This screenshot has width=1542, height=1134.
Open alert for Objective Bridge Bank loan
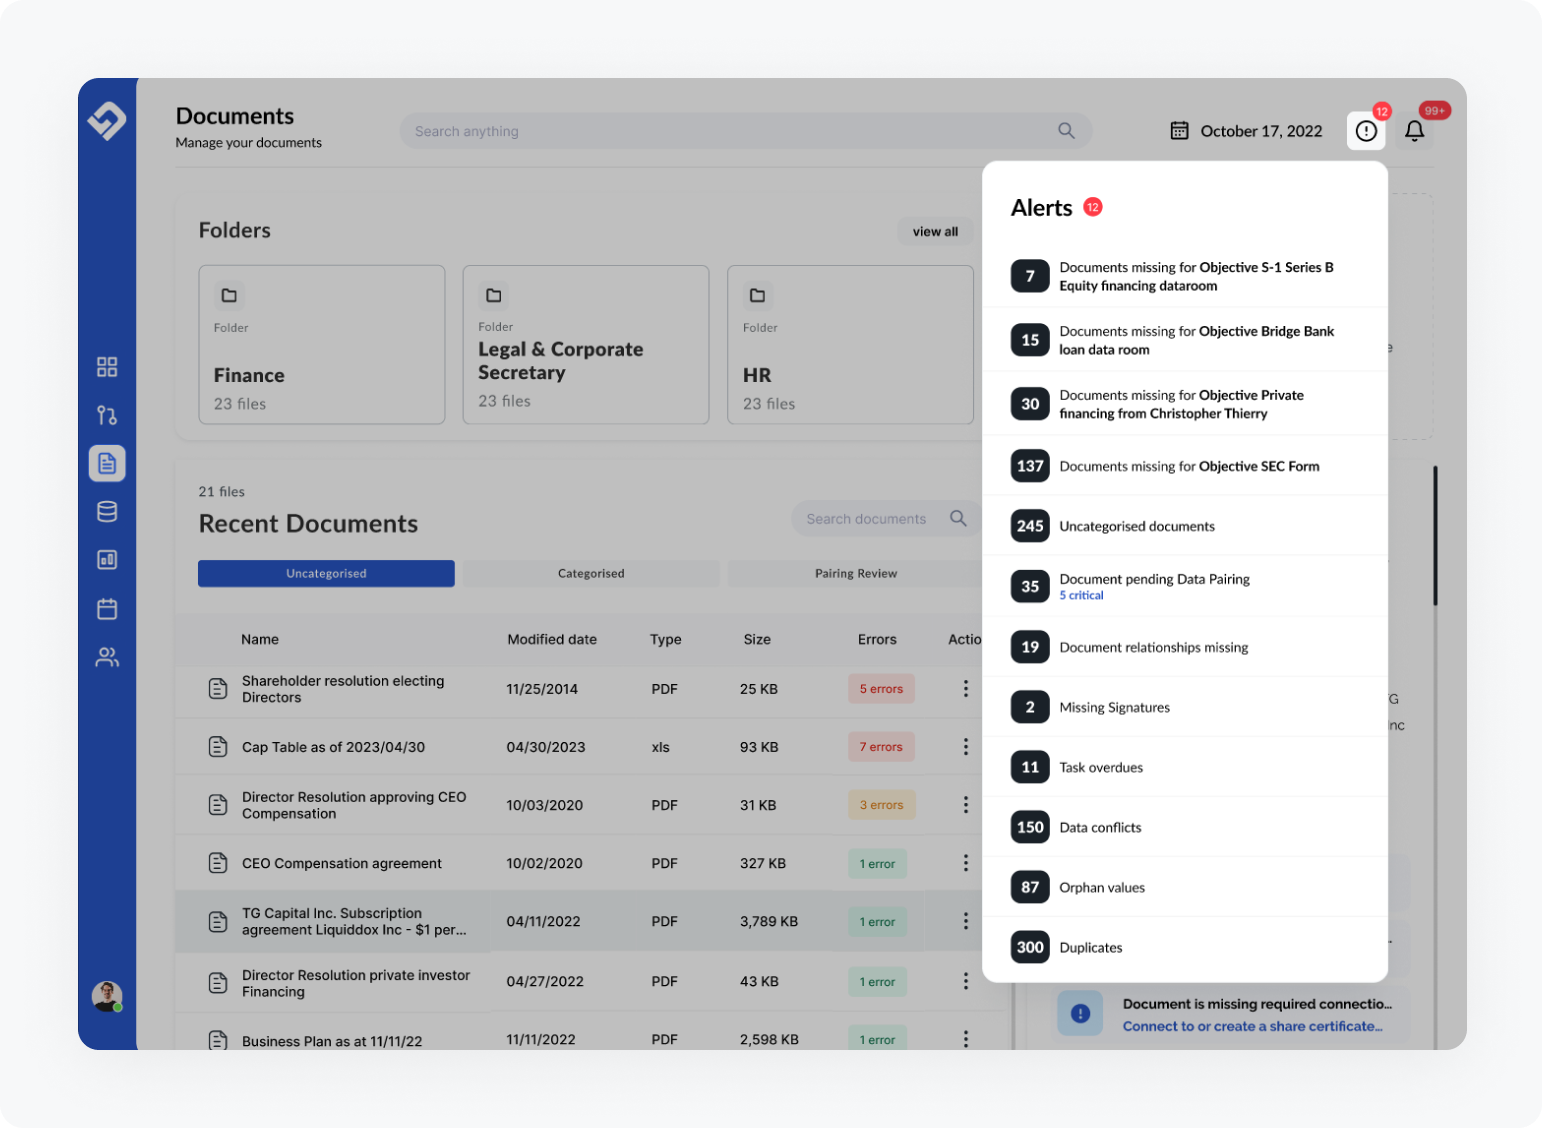[1185, 340]
